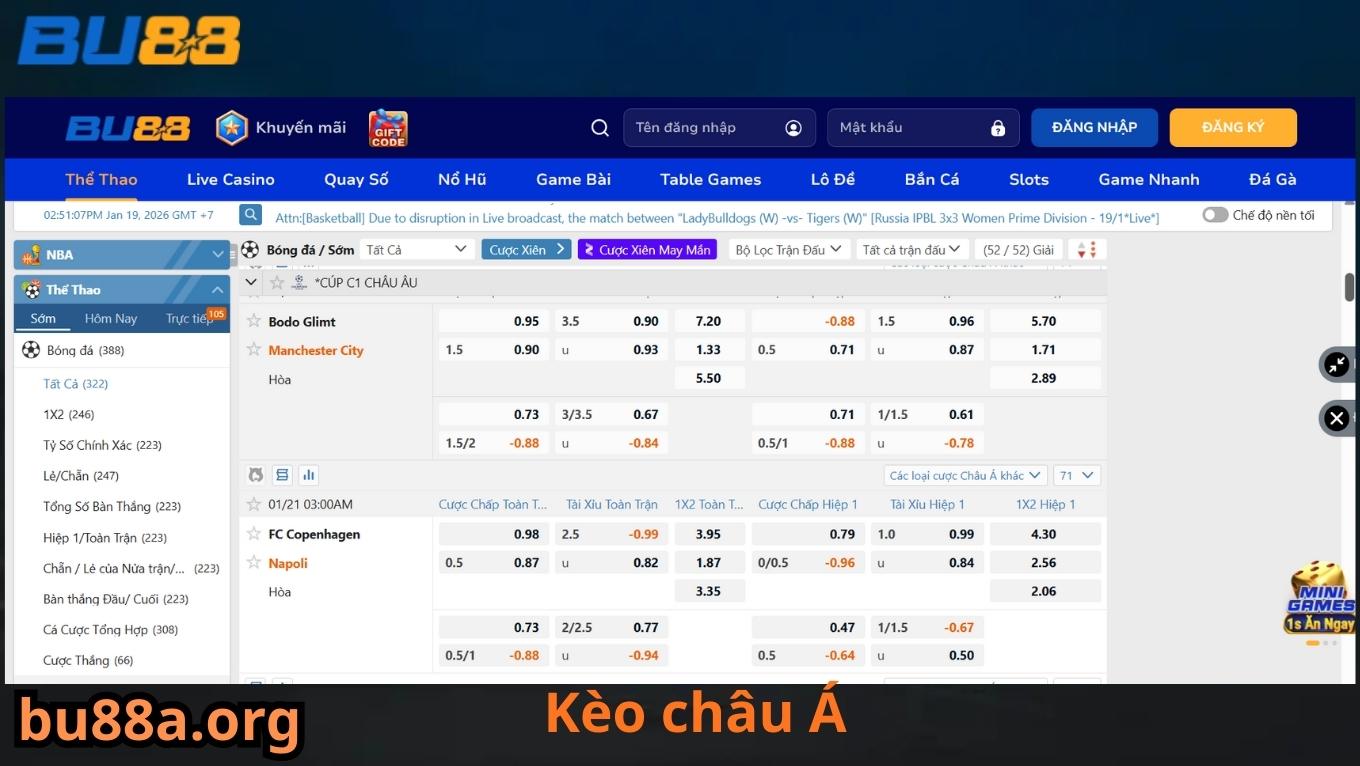Viewport: 1360px width, 766px height.
Task: Enable Chế độ nền tối dark mode switch
Action: point(1215,214)
